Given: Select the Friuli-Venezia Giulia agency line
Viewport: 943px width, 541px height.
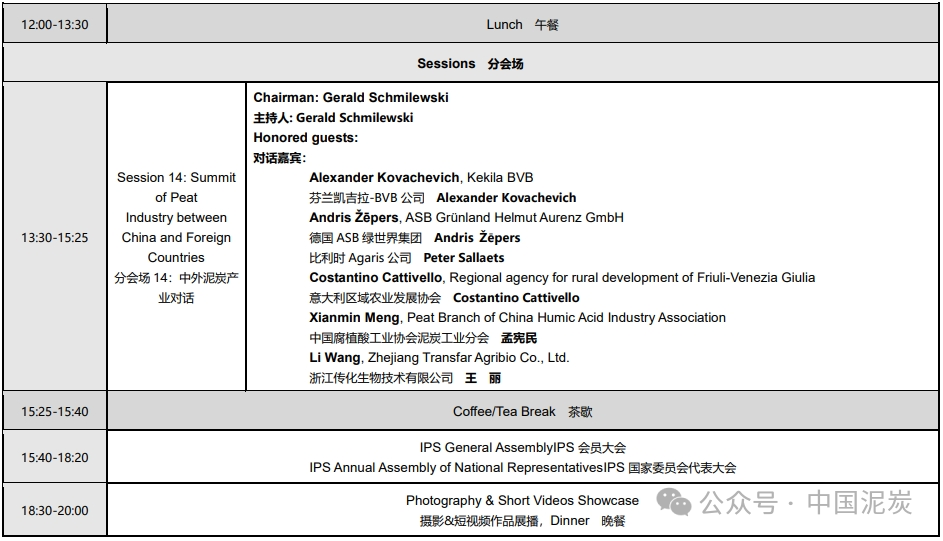Looking at the screenshot, I should pos(562,278).
